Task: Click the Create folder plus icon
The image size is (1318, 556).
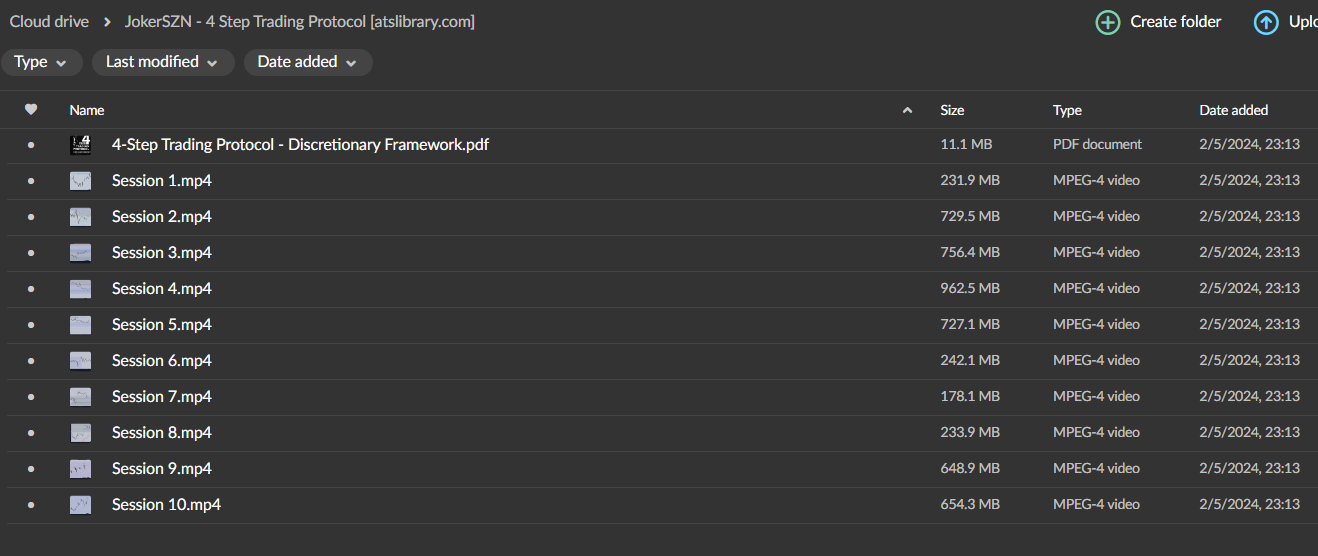Action: click(x=1108, y=22)
